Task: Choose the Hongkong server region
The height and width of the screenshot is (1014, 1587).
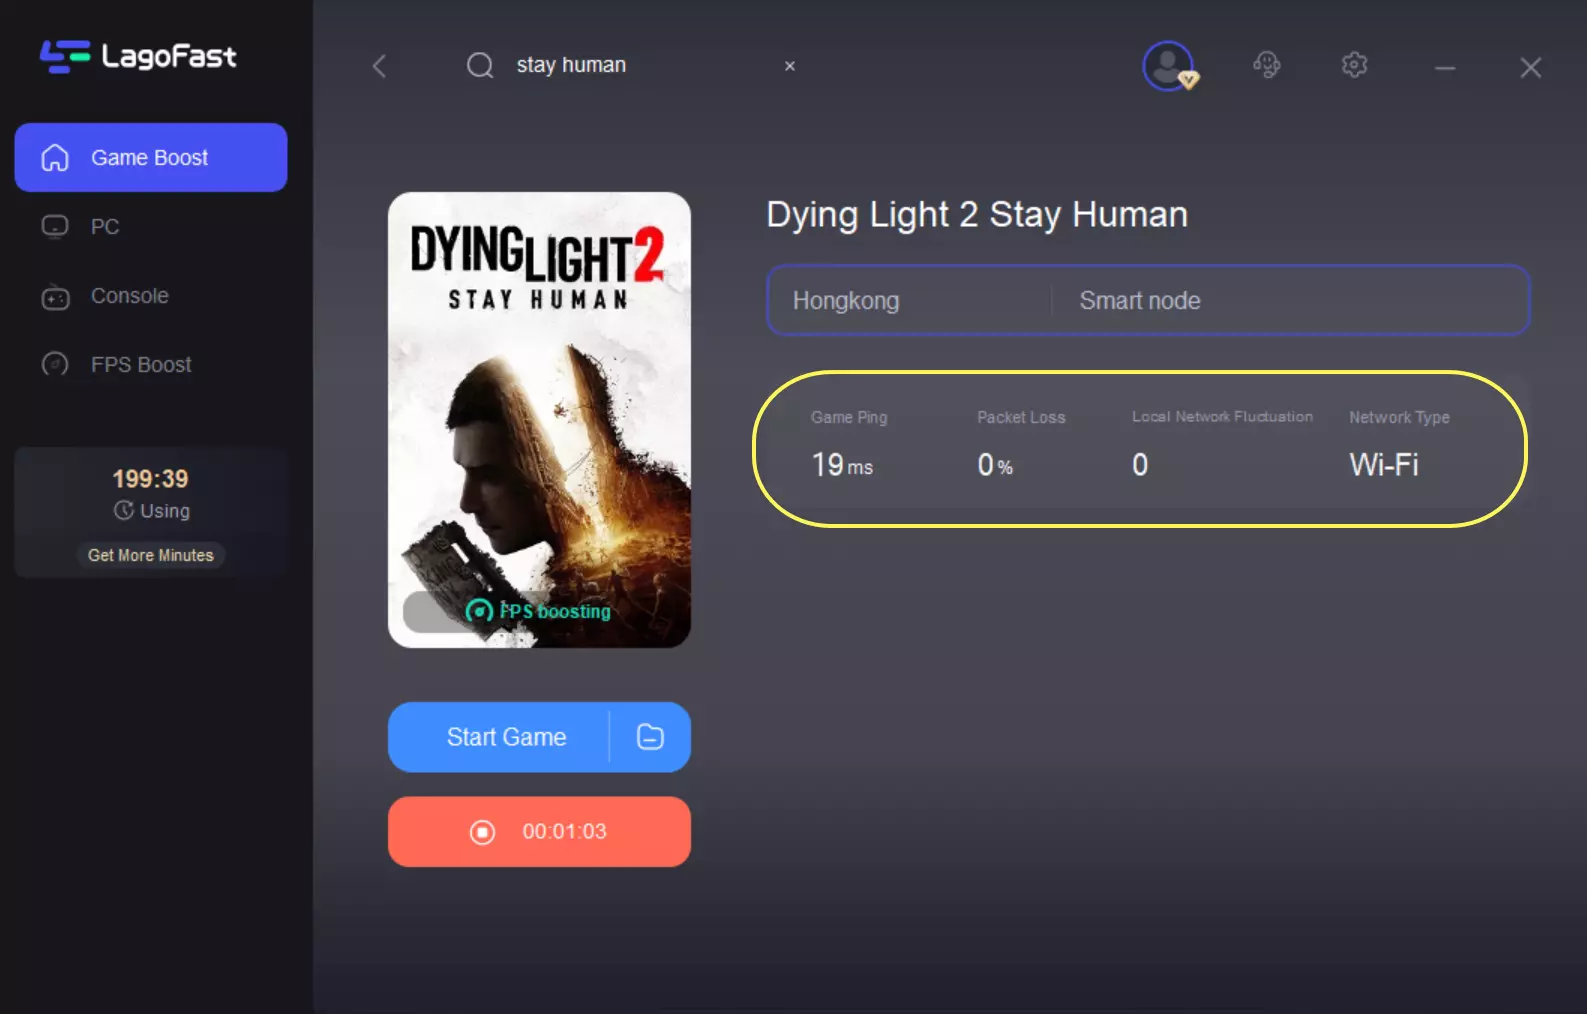Action: 846,301
